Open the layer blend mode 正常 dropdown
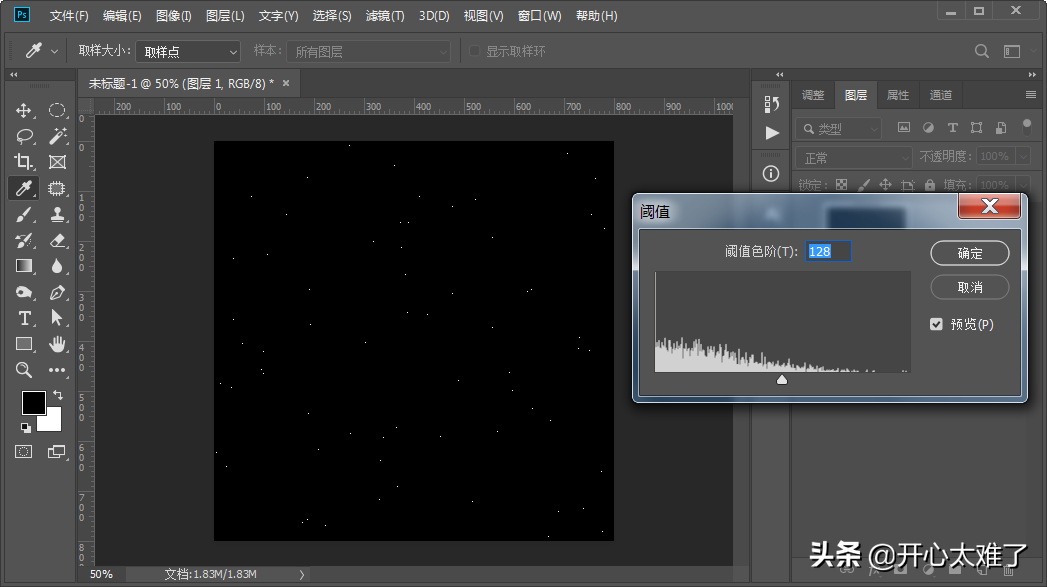 pos(853,158)
